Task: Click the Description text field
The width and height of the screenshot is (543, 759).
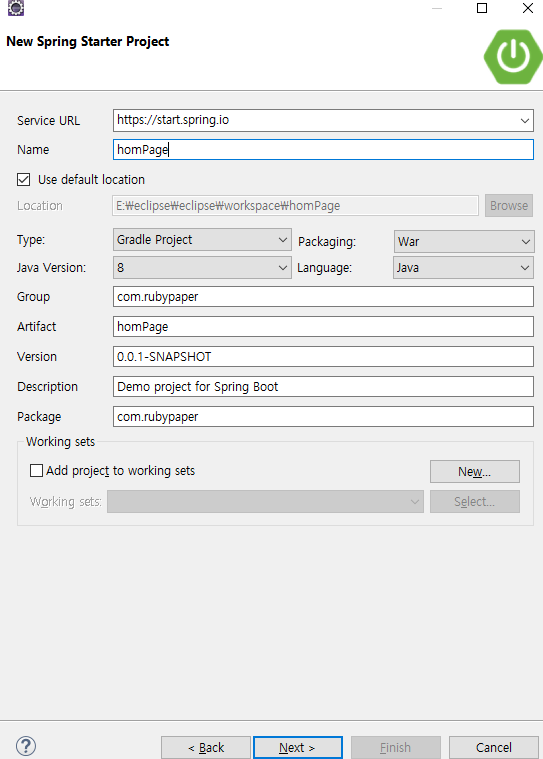Action: click(x=323, y=387)
